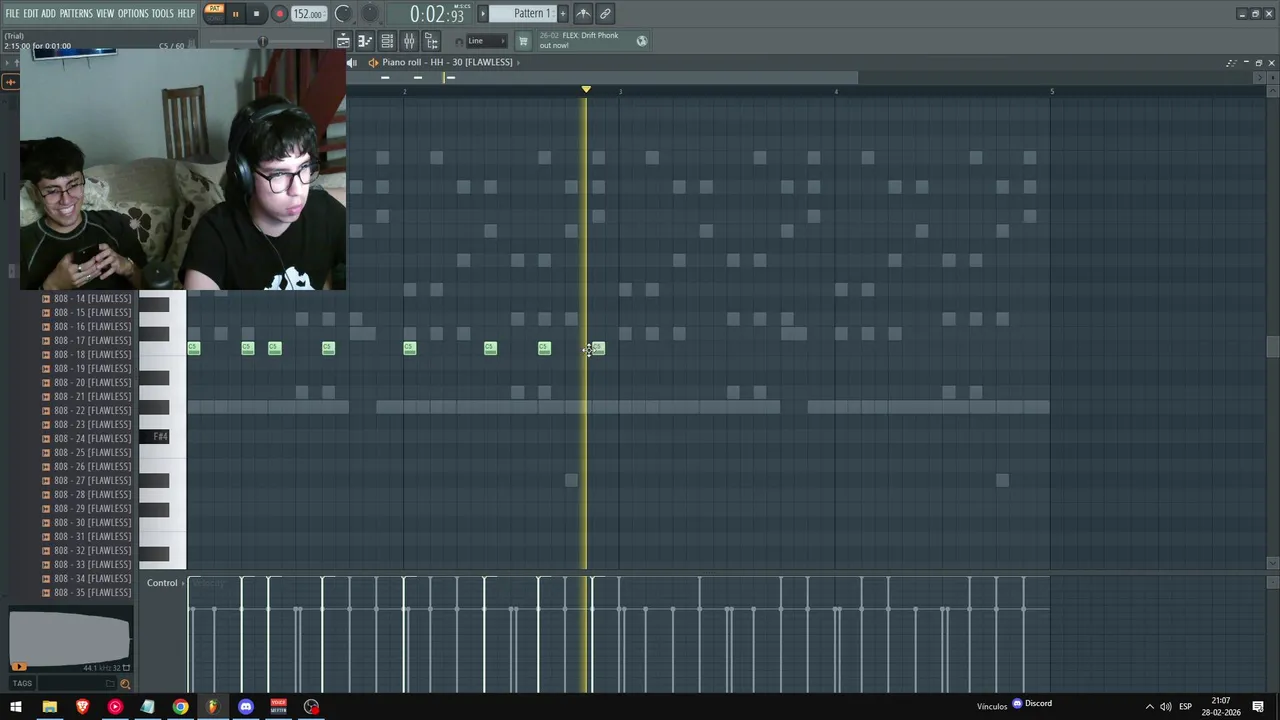Viewport: 1280px width, 720px height.
Task: Click the folder icon beside TAGS
Action: coord(110,684)
